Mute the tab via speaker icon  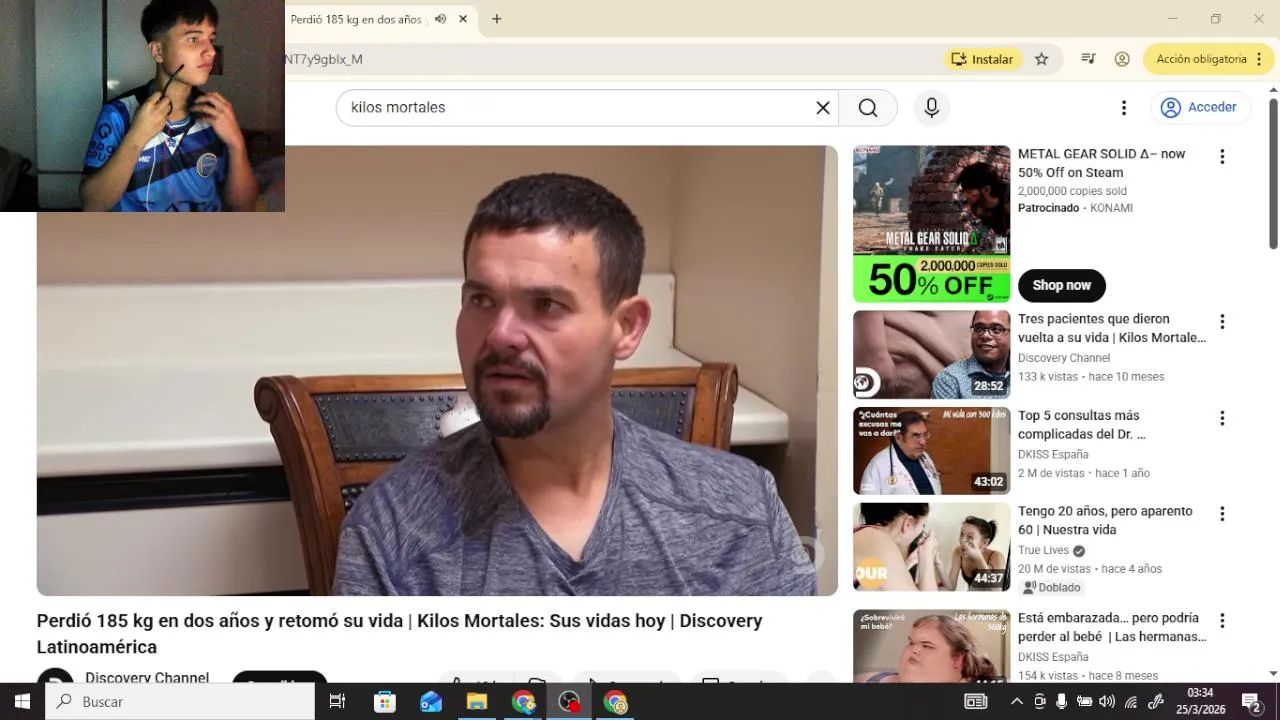[440, 19]
